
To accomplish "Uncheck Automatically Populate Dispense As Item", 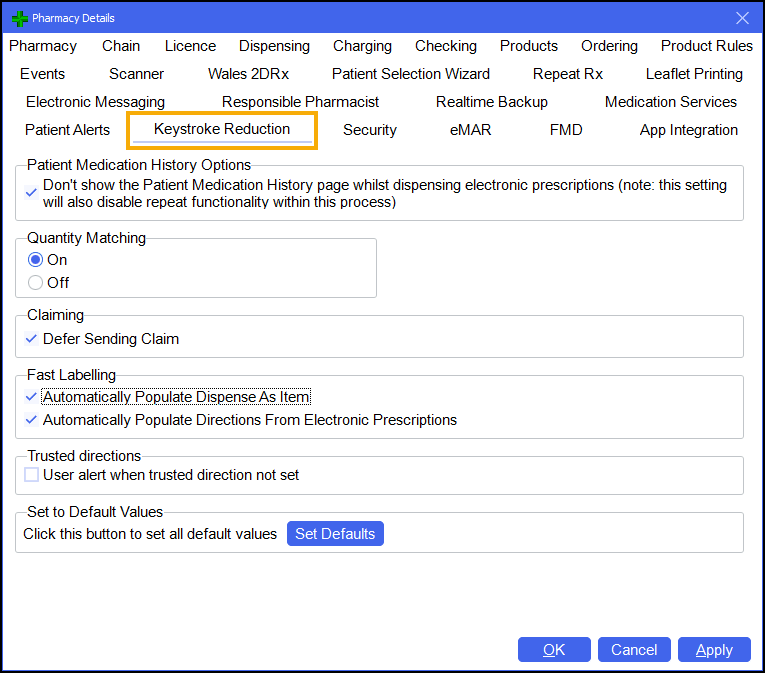I will pos(32,397).
